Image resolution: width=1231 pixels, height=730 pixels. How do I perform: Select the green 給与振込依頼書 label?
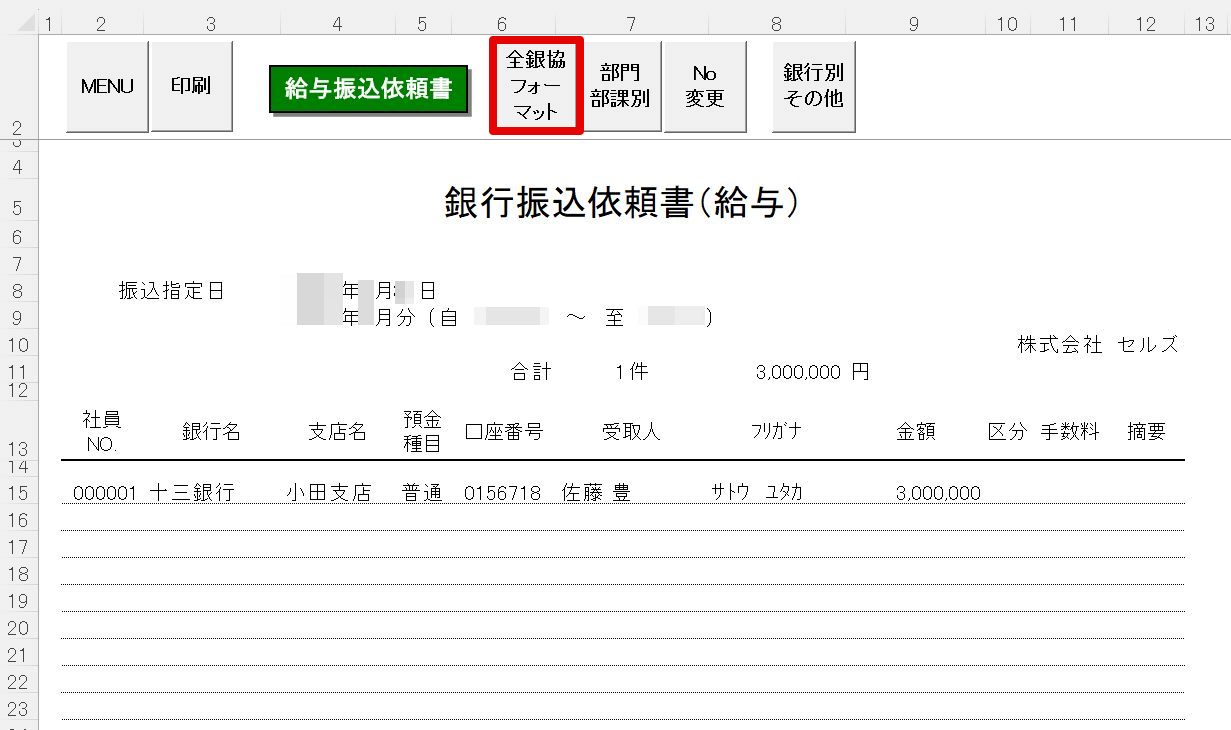pos(368,89)
